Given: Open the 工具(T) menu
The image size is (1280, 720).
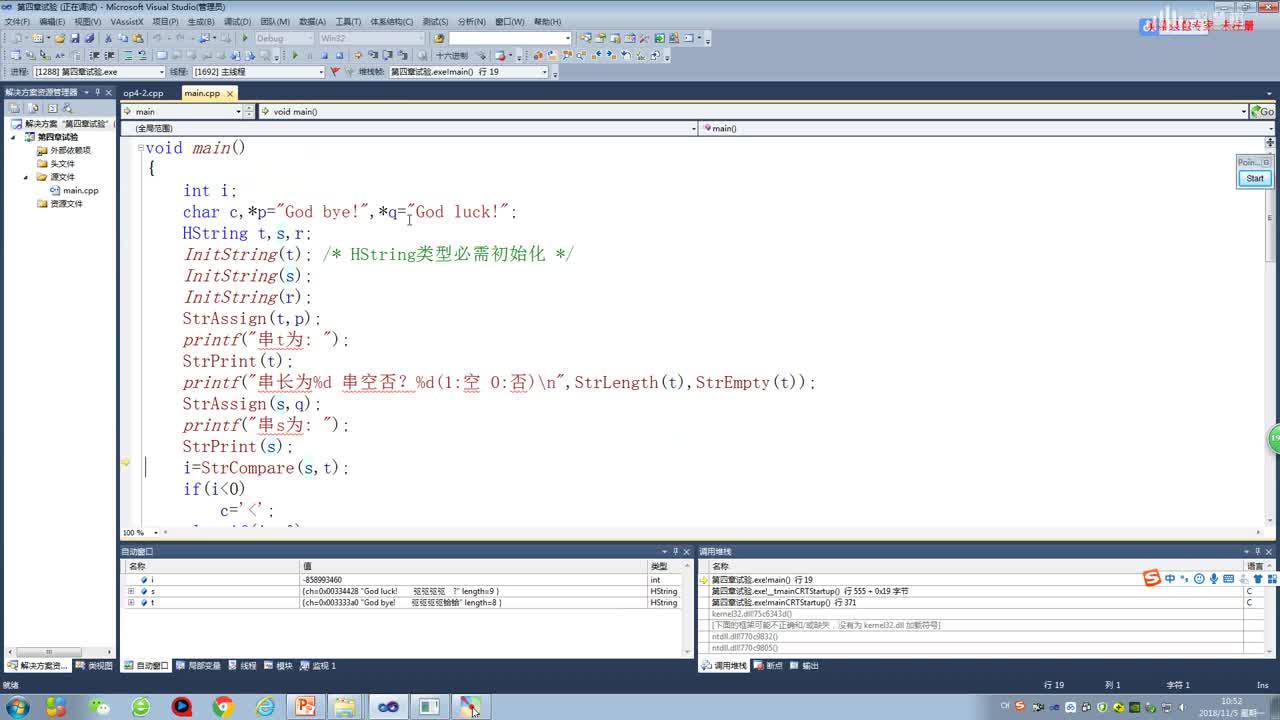Looking at the screenshot, I should (348, 21).
